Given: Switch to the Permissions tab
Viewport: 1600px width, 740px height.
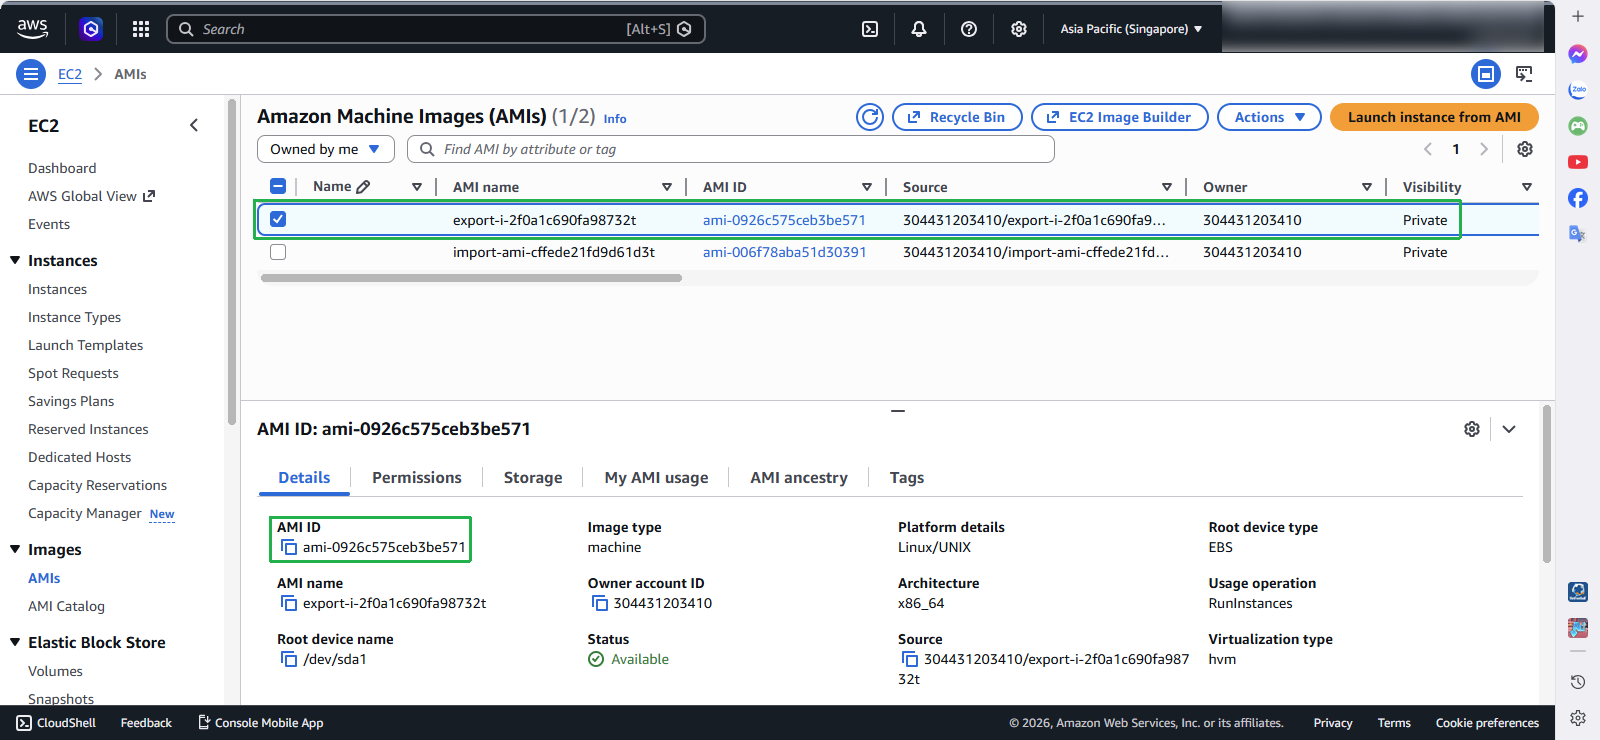Looking at the screenshot, I should 417,478.
